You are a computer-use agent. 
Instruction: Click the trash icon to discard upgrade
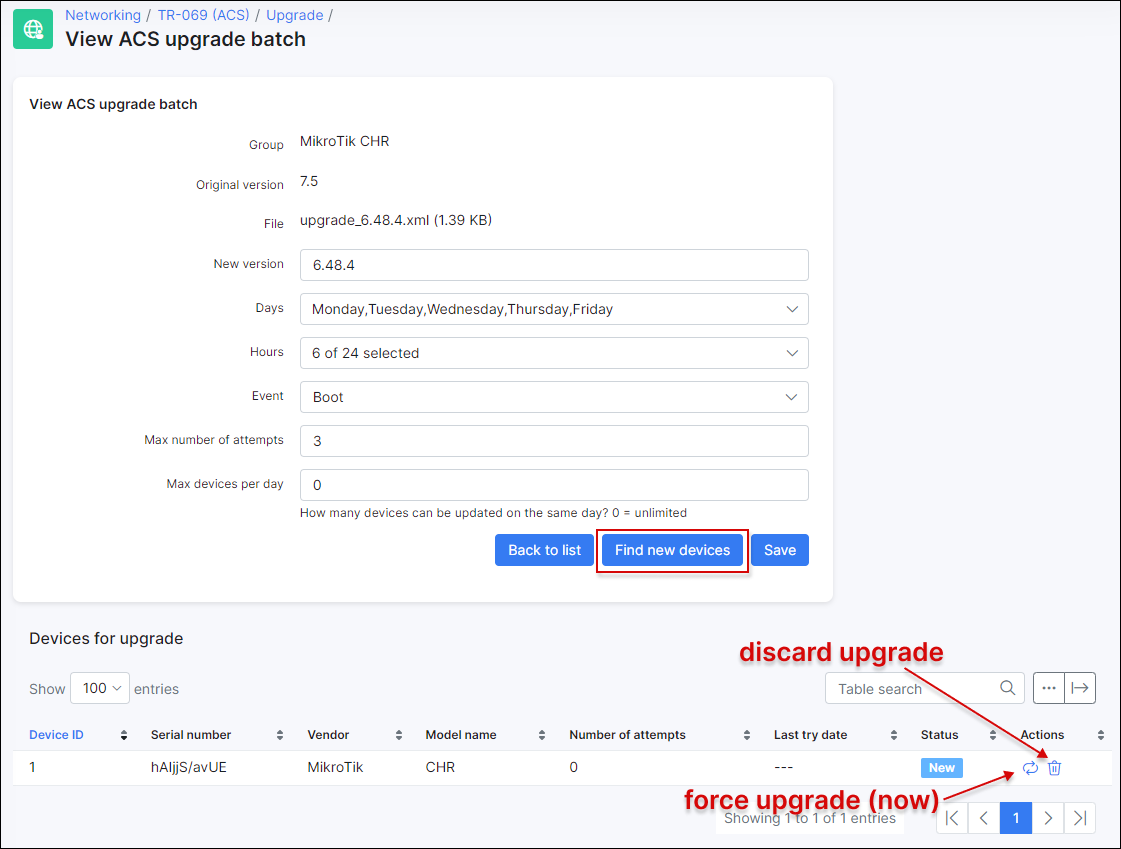(1054, 768)
